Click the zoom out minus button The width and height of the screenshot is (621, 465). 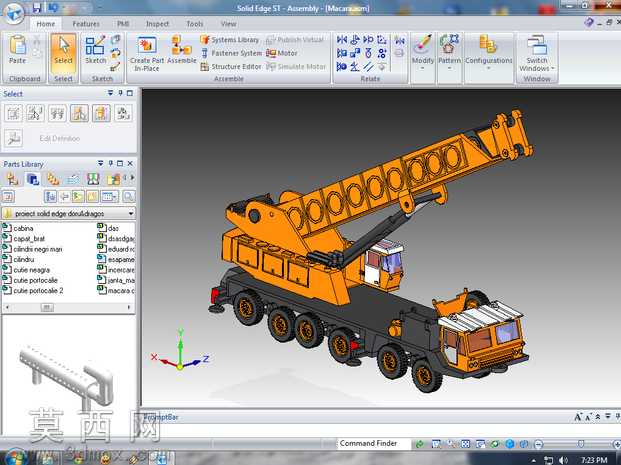[x=538, y=444]
